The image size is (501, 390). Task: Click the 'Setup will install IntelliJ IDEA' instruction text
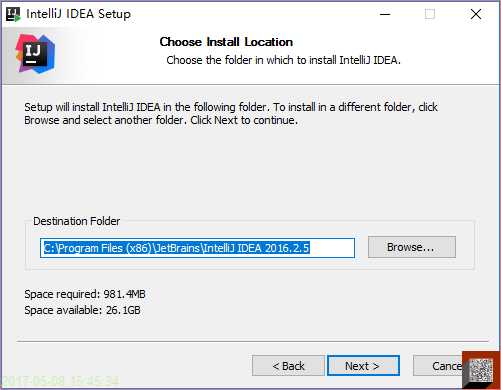point(231,113)
